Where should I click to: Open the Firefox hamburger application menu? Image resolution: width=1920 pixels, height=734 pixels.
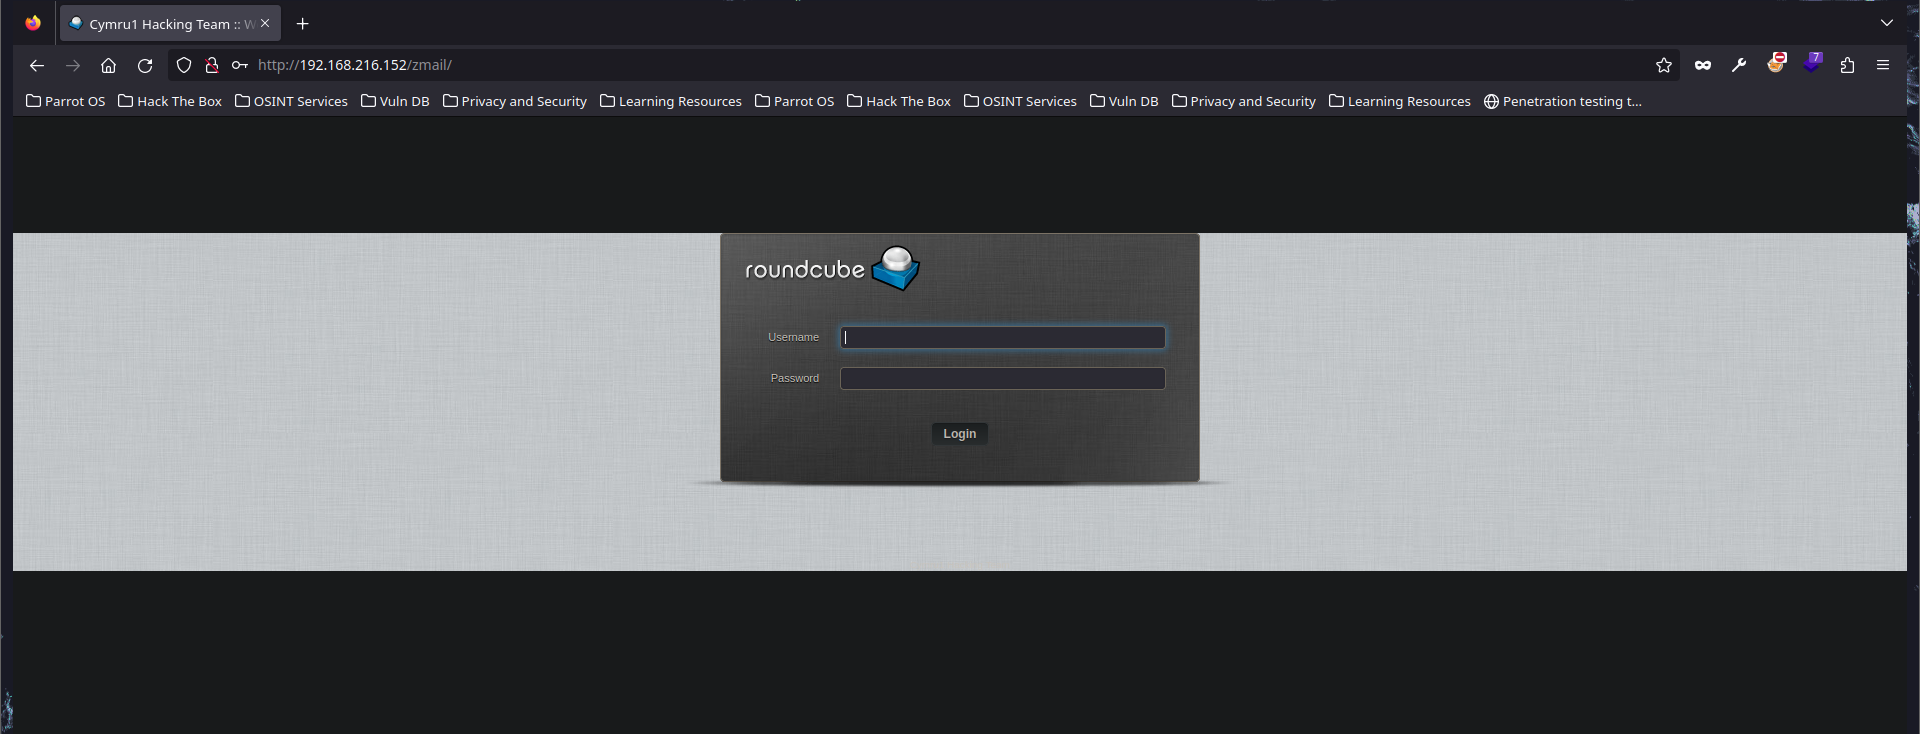1883,65
